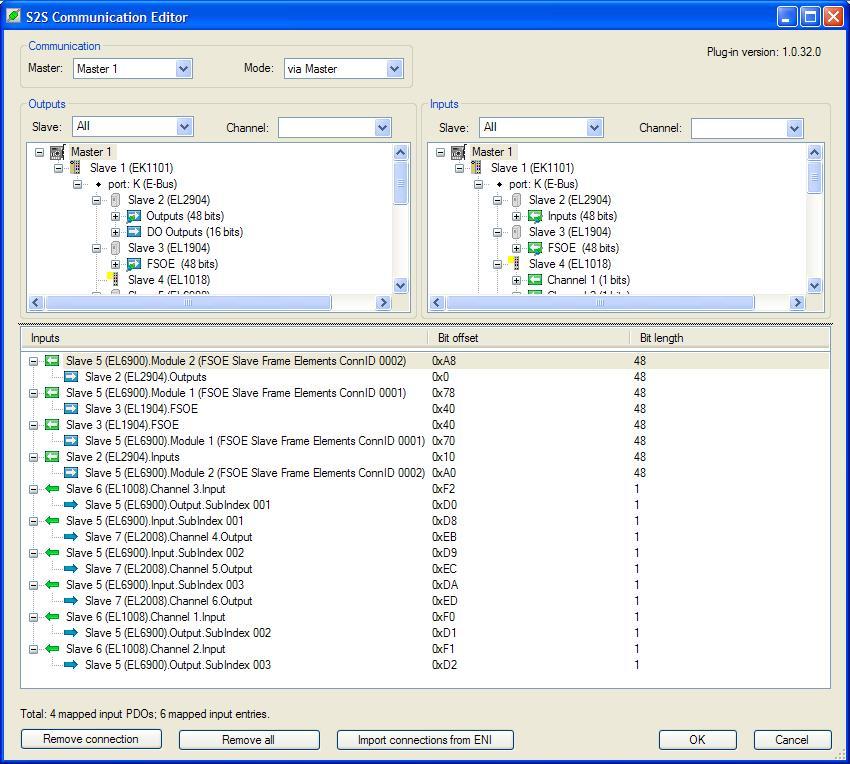The height and width of the screenshot is (764, 850).
Task: Click the Channel 1 (1 bits) input icon
Action: click(x=535, y=280)
